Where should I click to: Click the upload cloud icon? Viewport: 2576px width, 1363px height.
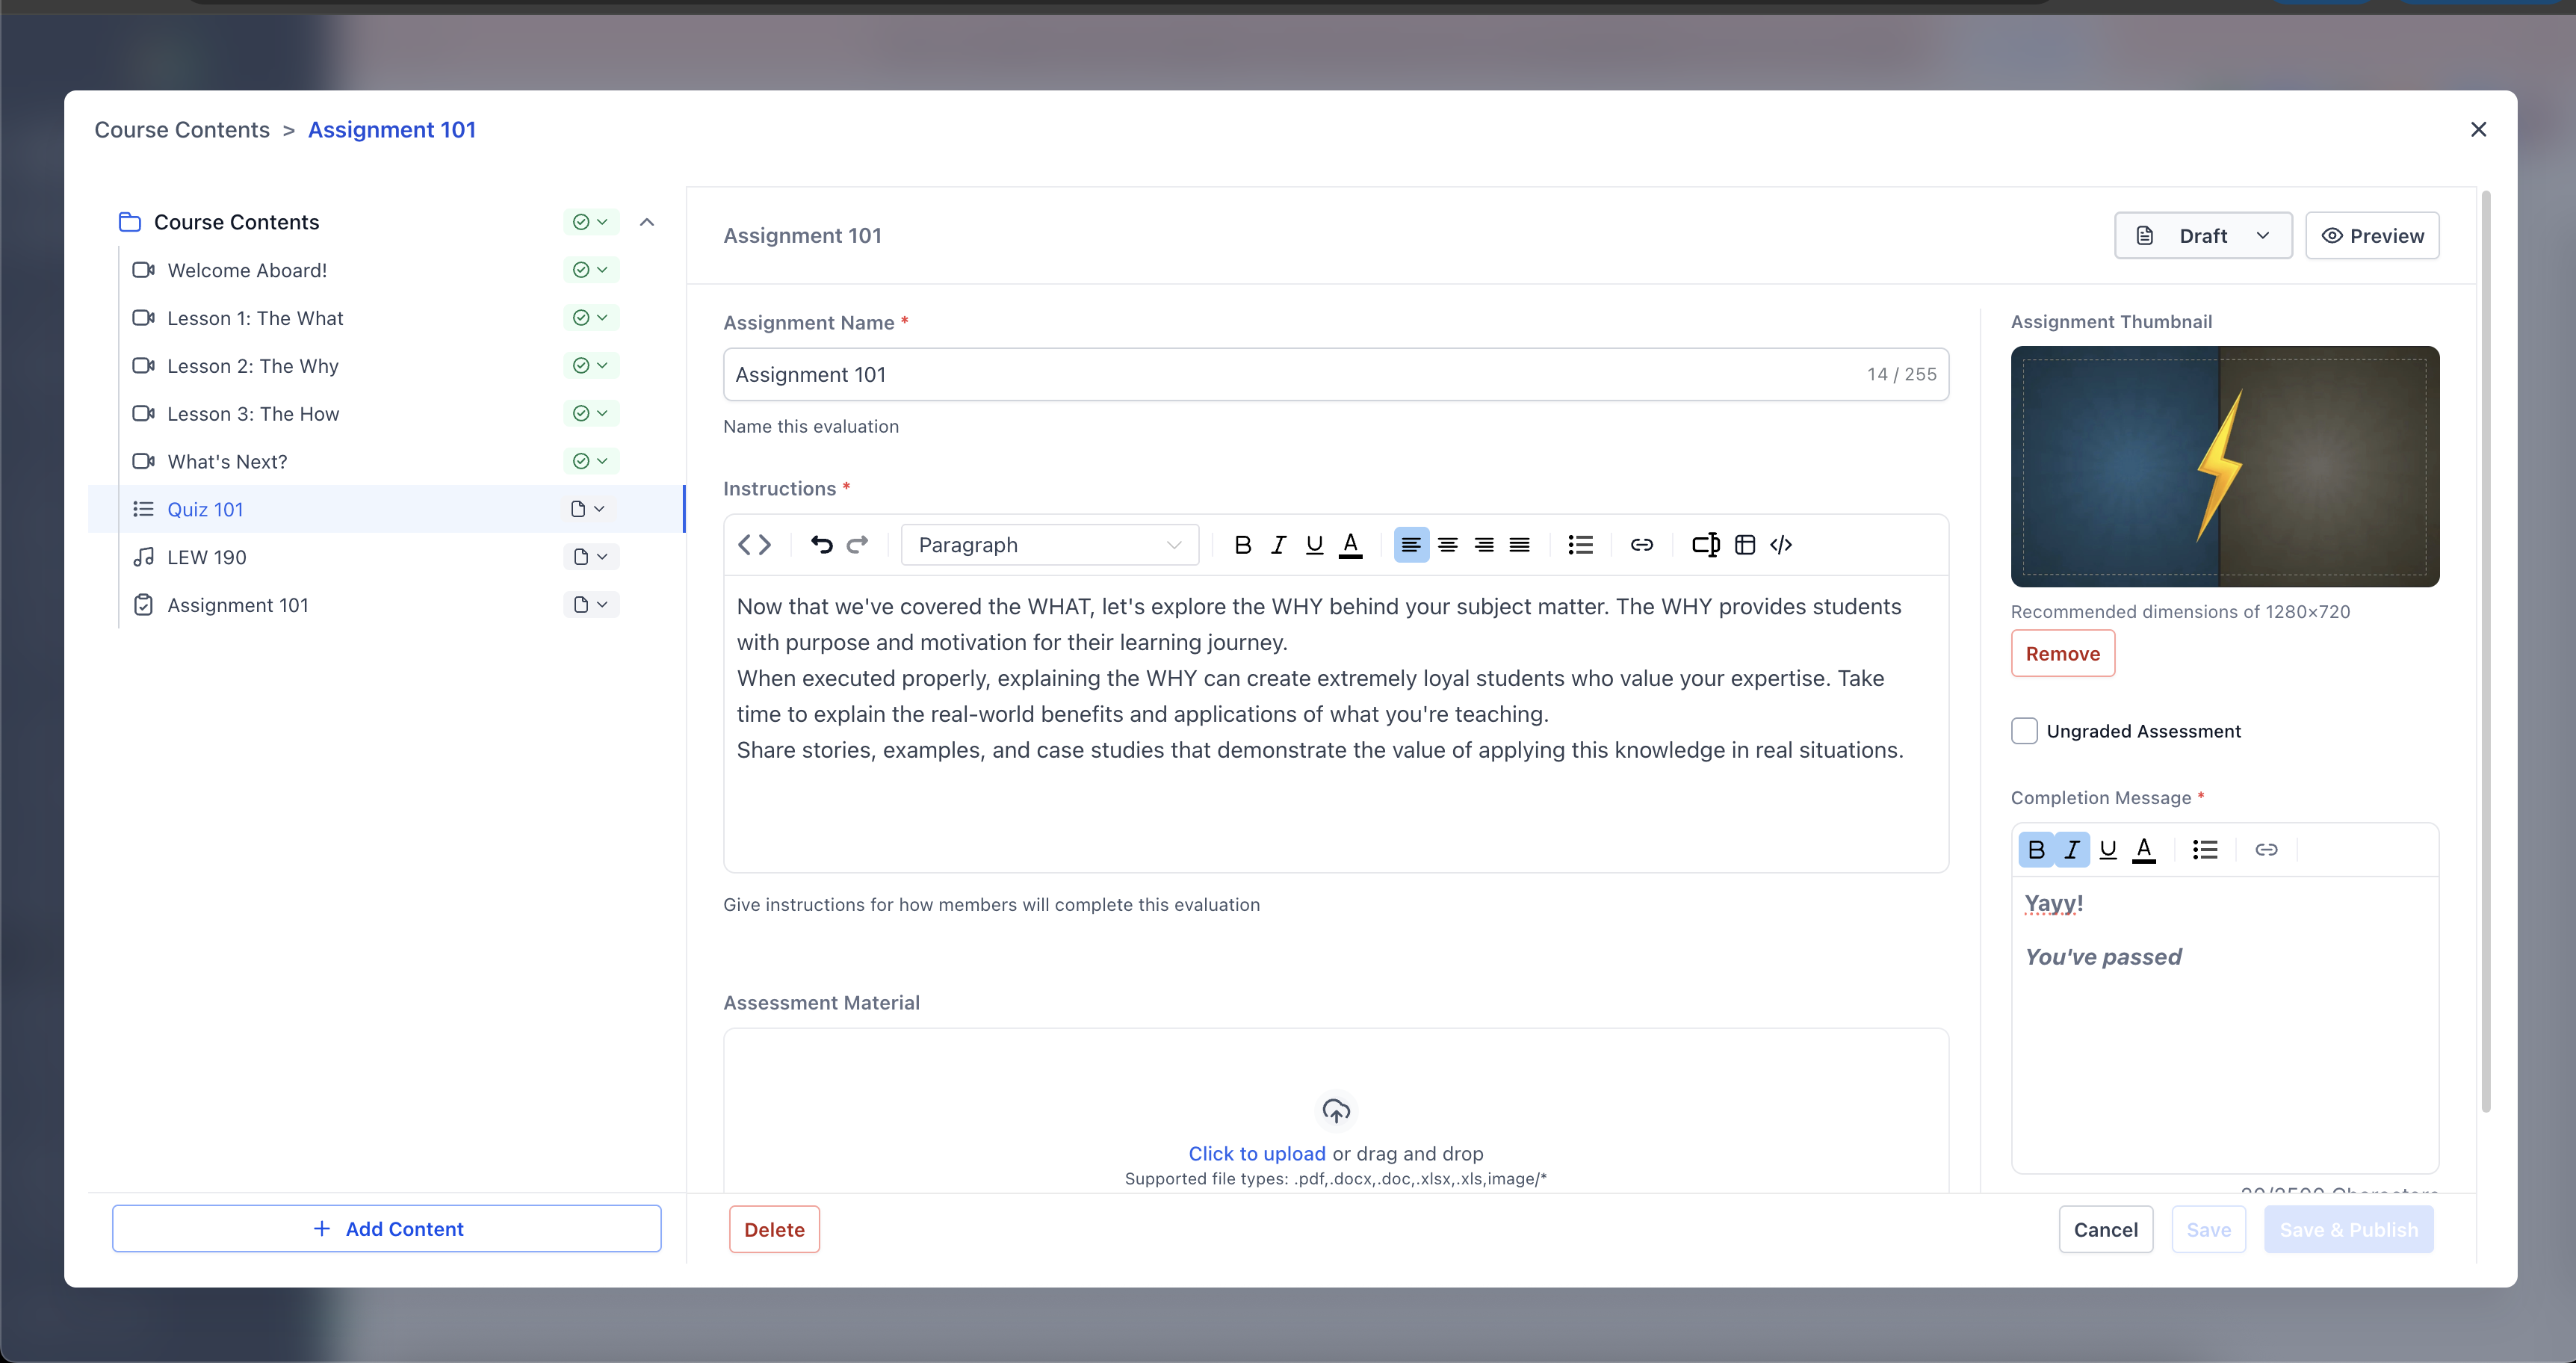click(x=1336, y=1110)
